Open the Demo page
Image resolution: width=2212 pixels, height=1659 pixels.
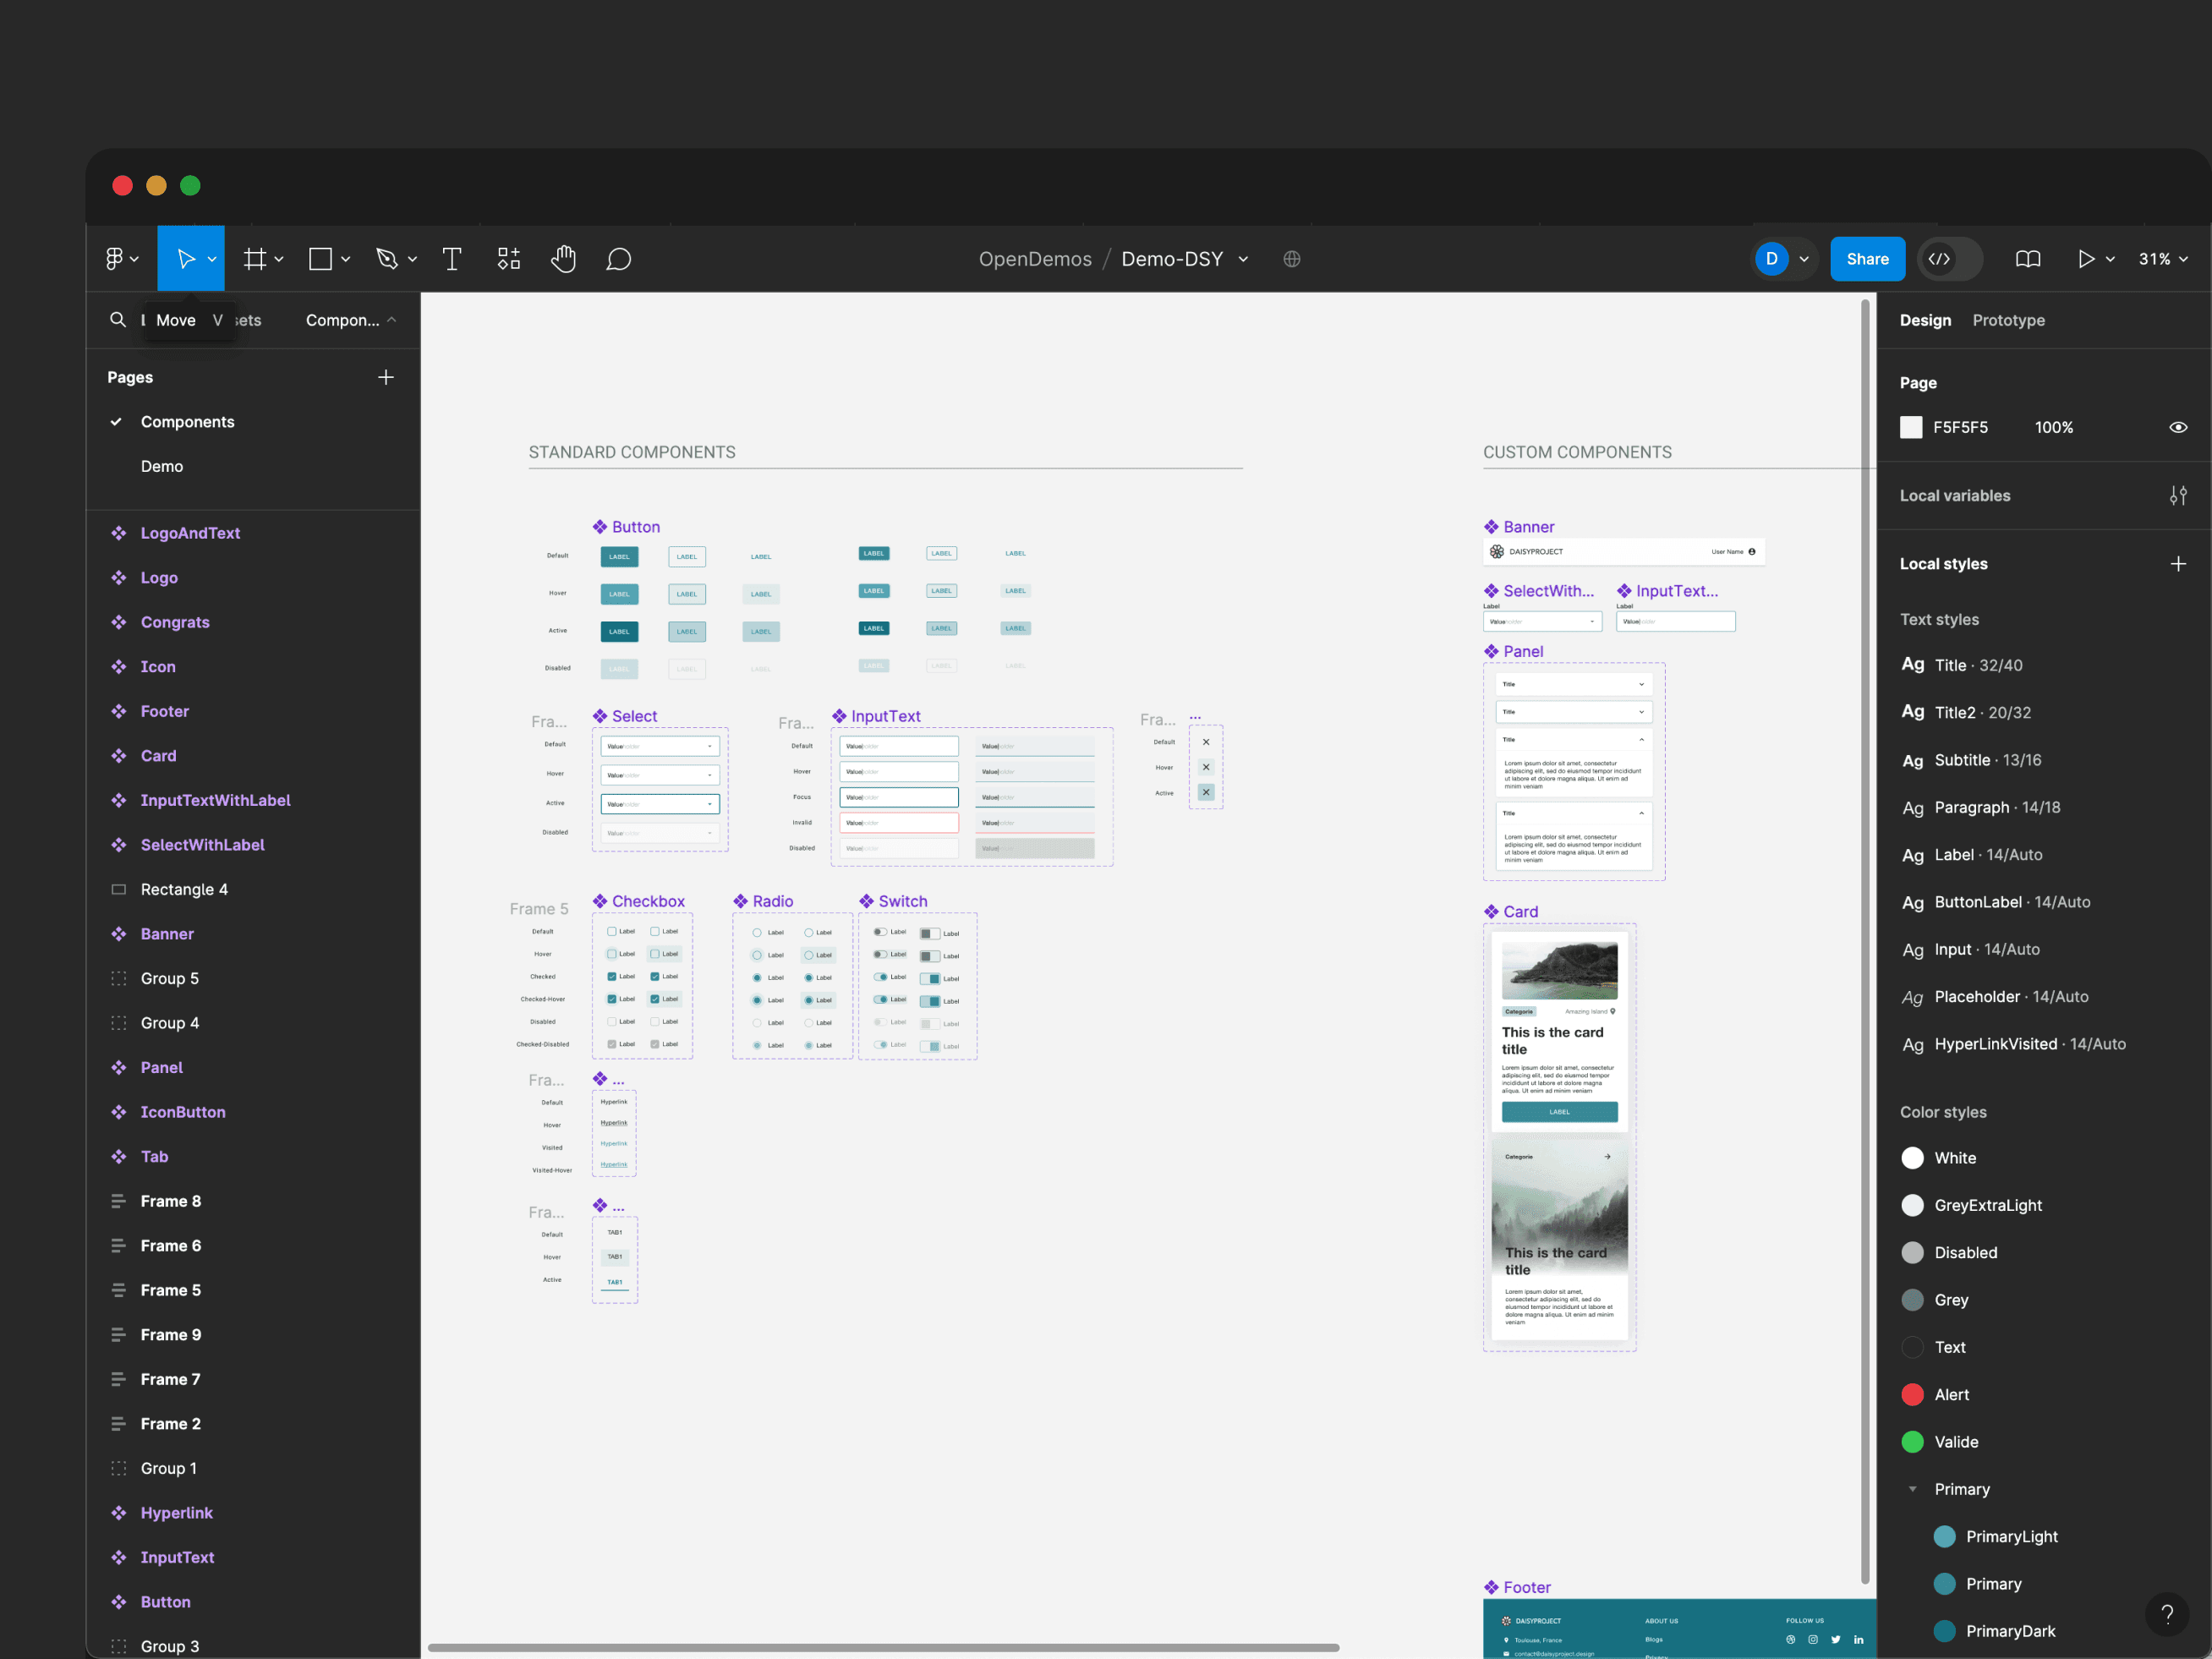(162, 466)
